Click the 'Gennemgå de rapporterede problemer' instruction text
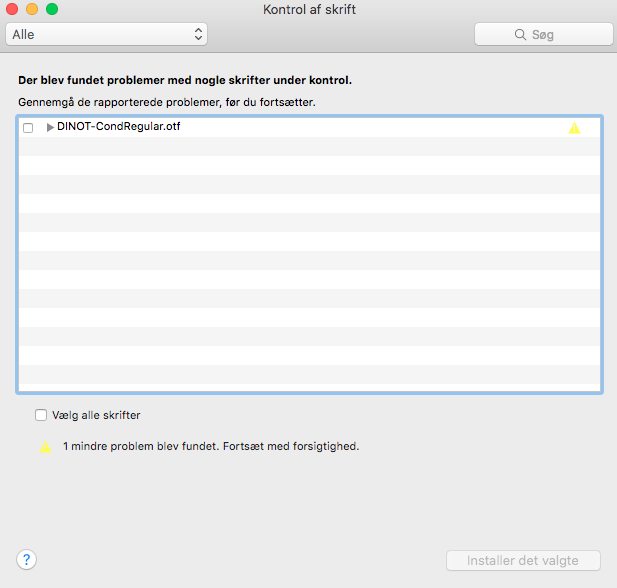Screen dimensions: 617x588 point(167,102)
